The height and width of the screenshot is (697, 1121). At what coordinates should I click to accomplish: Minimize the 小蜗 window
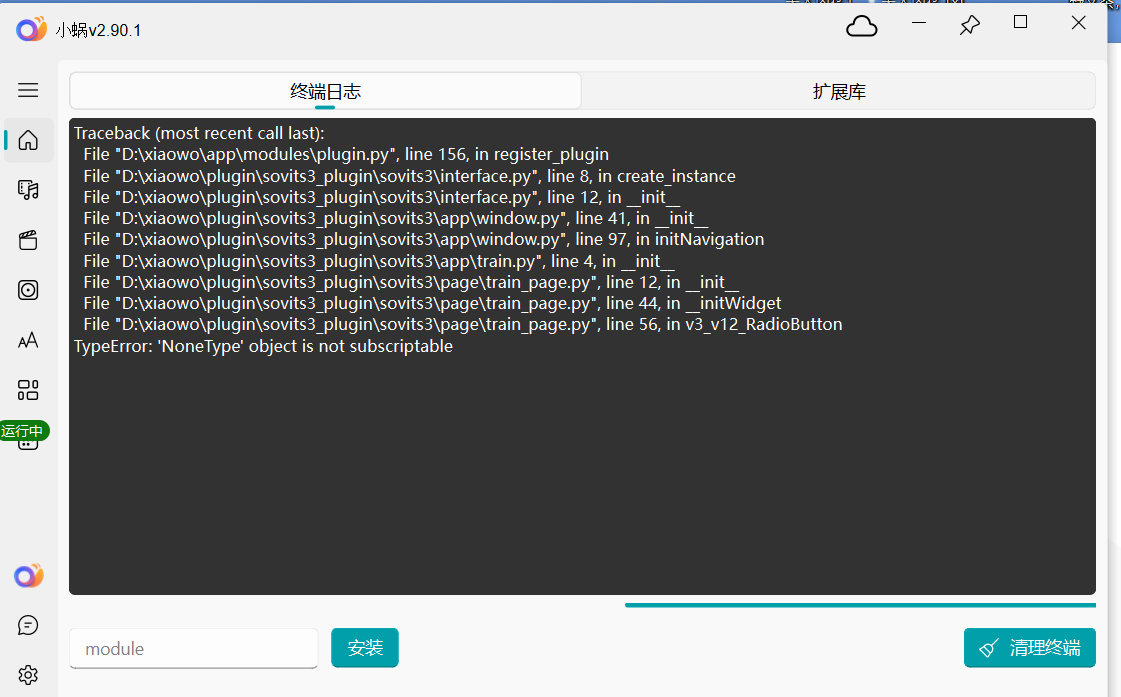tap(919, 24)
